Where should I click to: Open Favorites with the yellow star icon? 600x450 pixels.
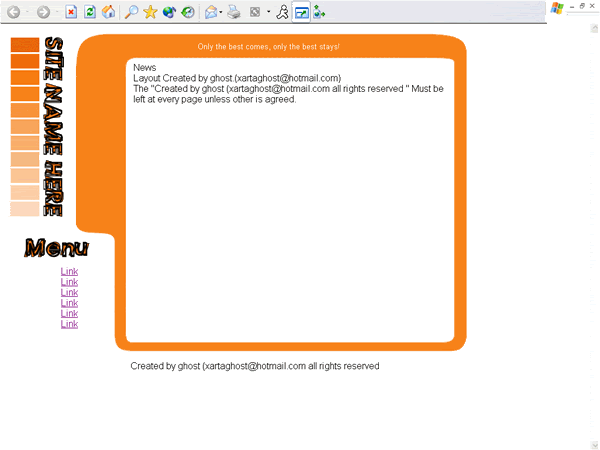[x=150, y=12]
